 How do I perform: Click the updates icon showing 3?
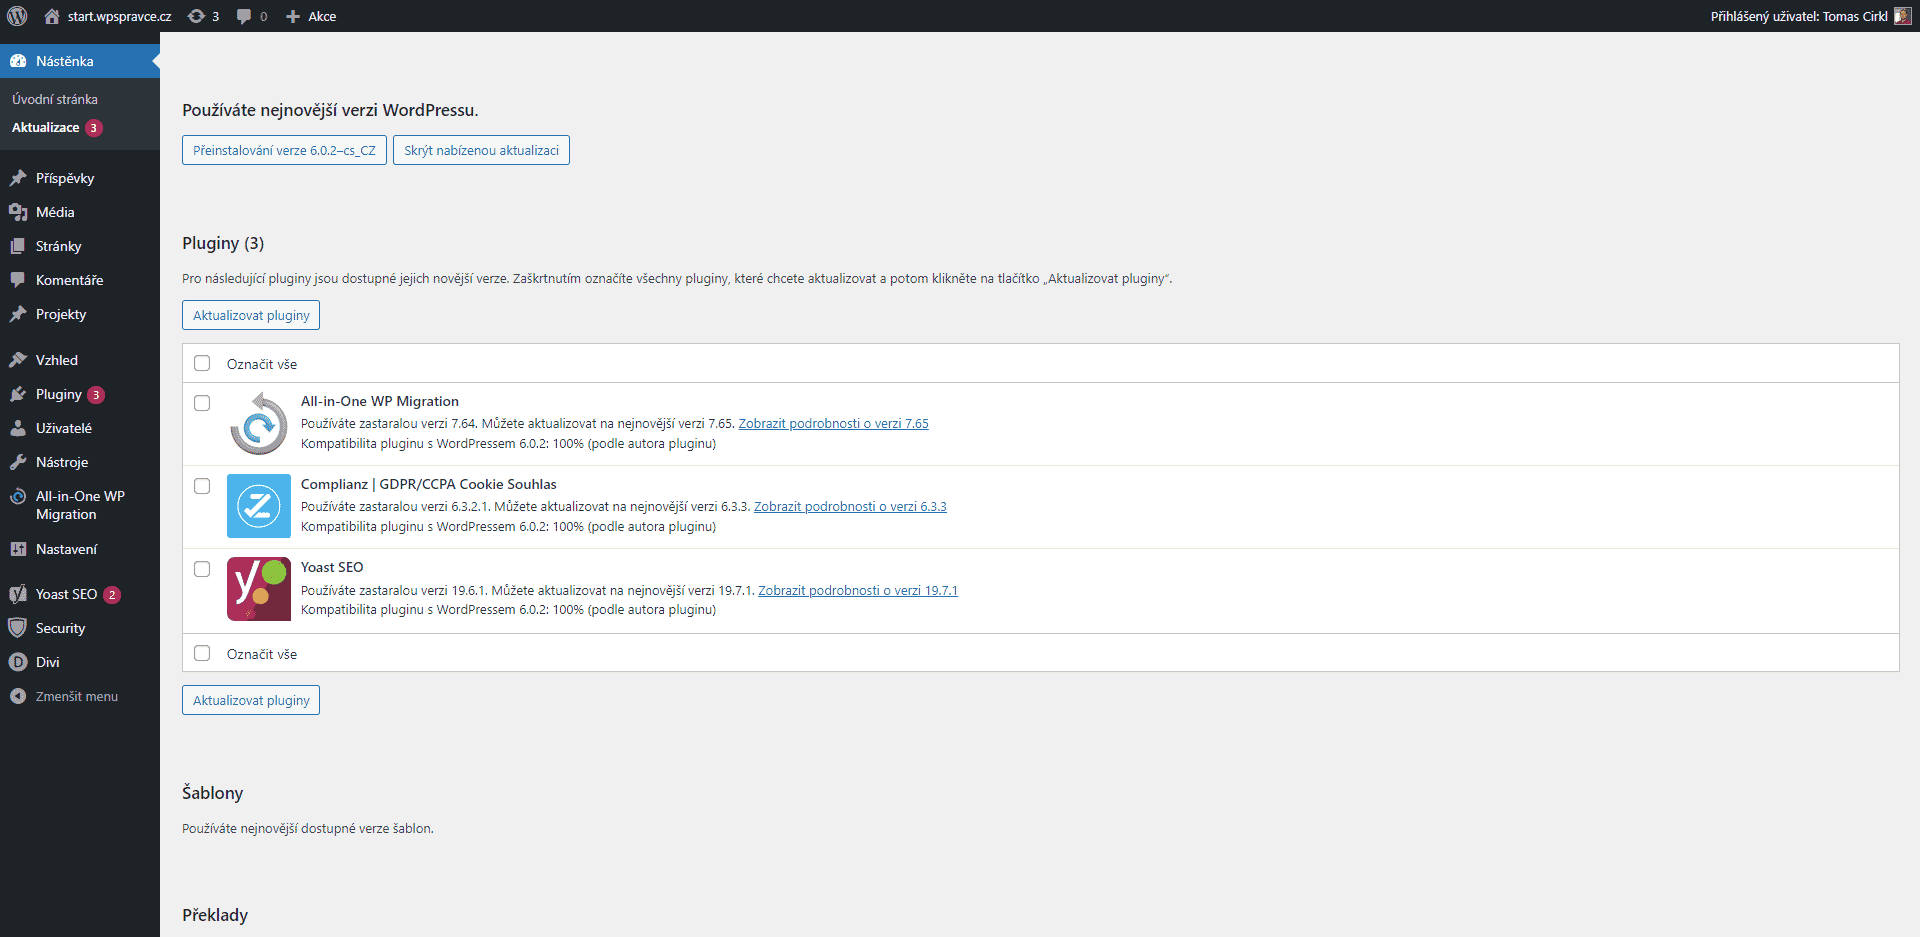coord(197,16)
